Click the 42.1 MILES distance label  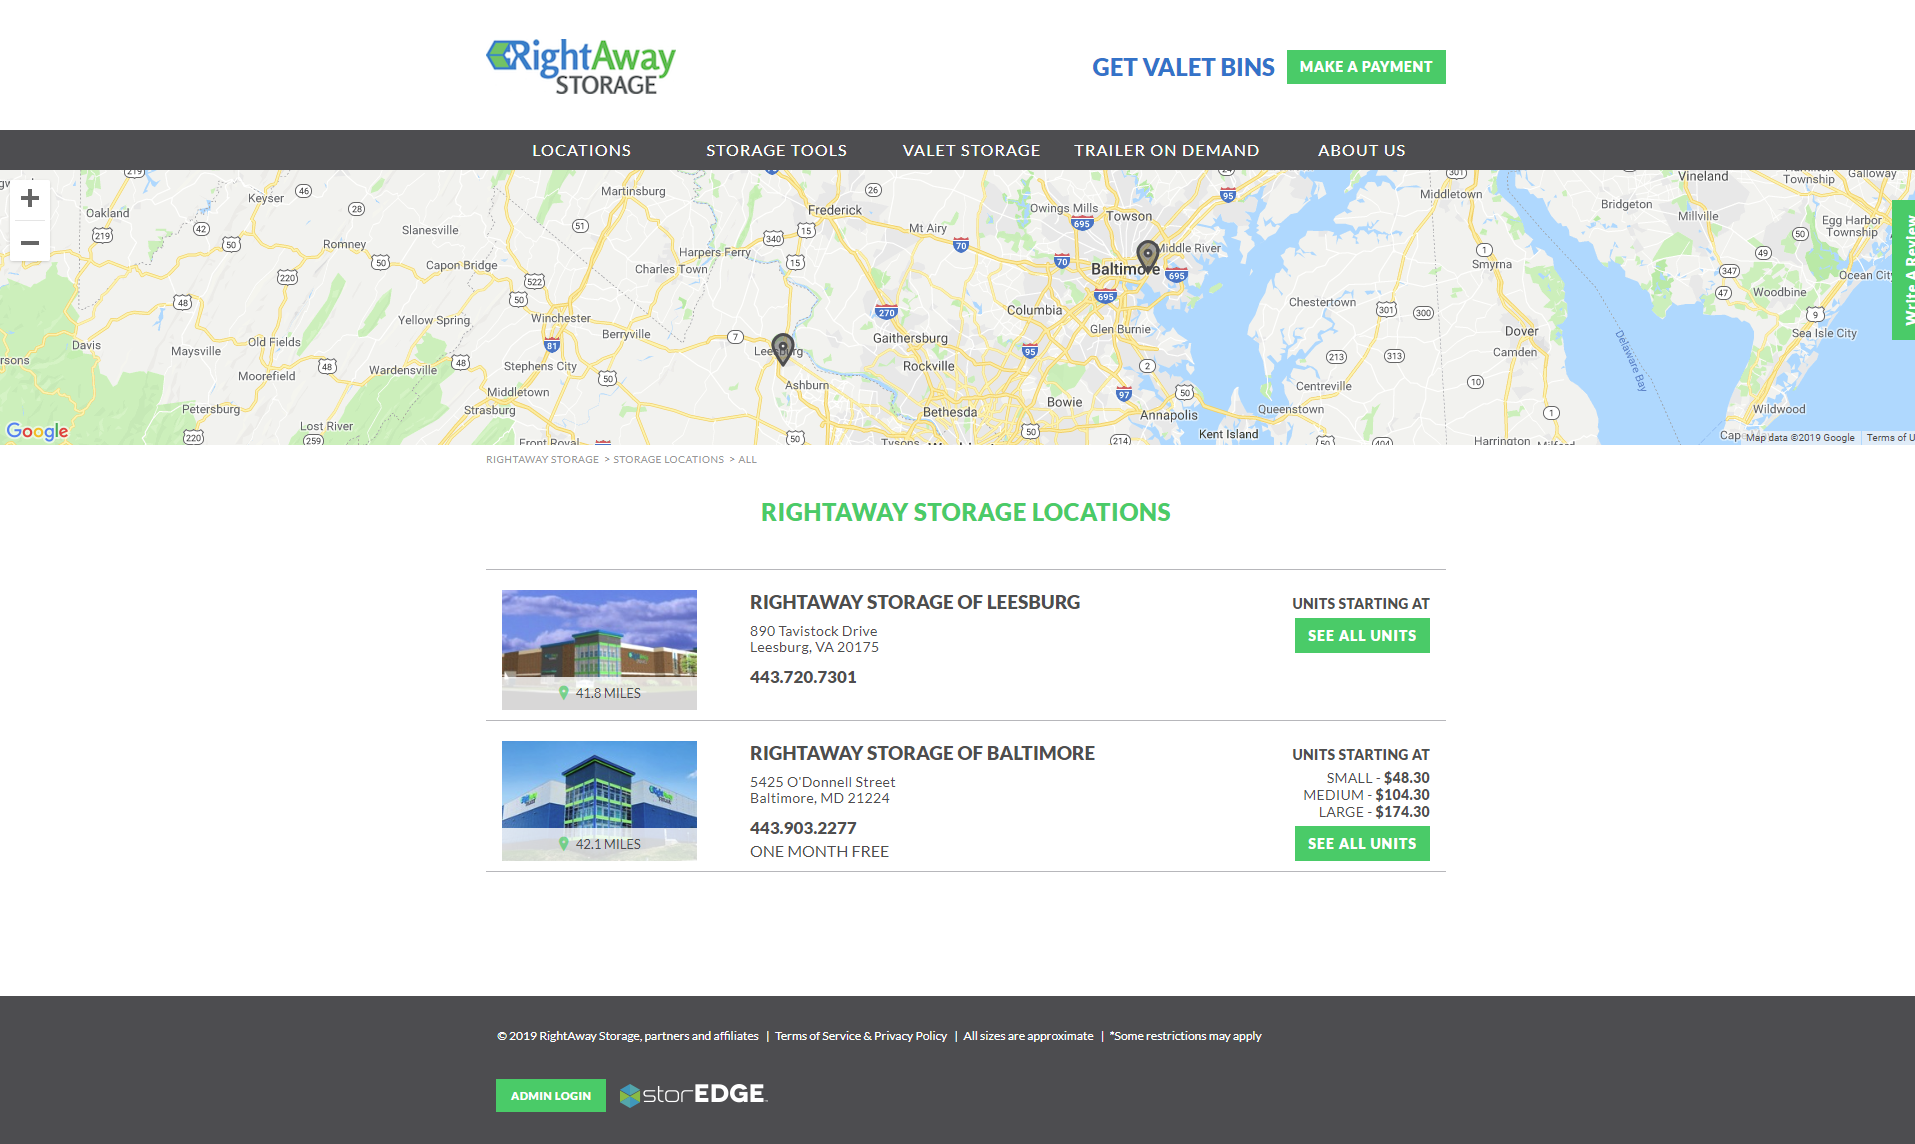[x=599, y=844]
